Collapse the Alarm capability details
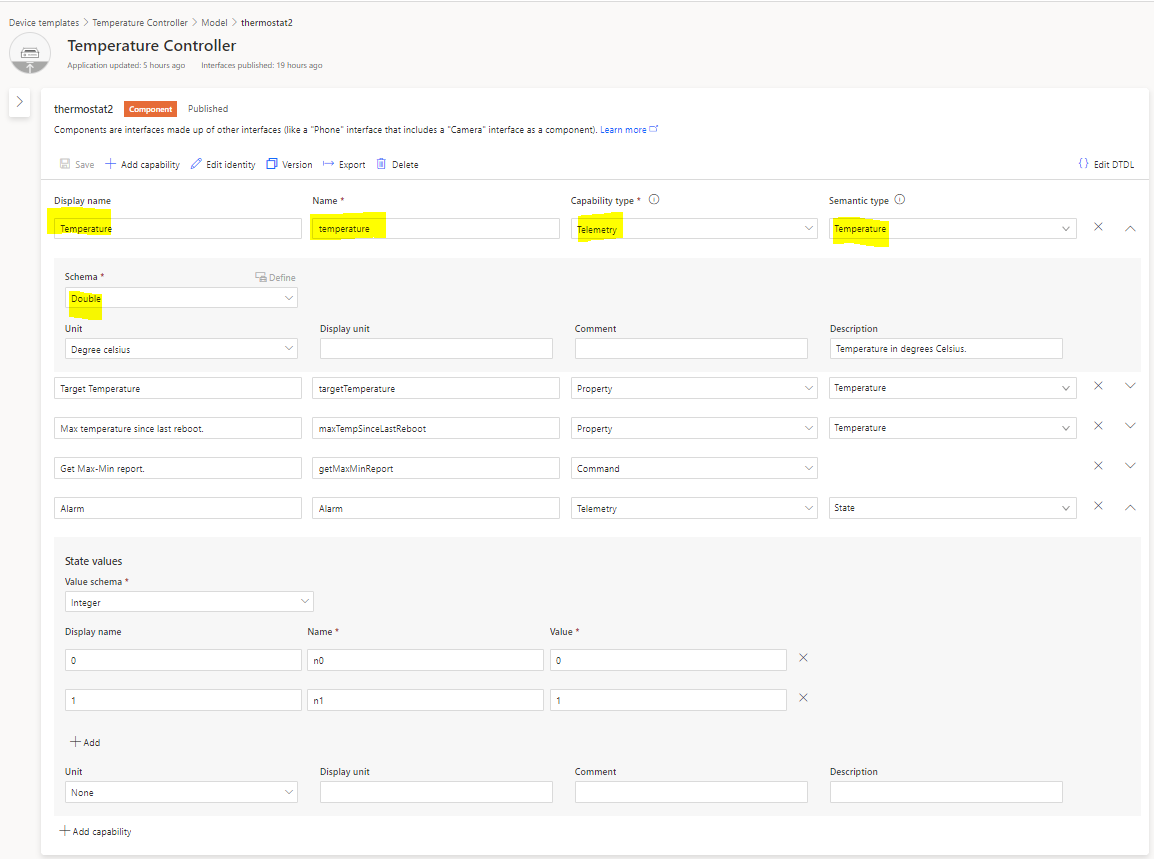Screen dimensions: 1154x859 pyautogui.click(x=1130, y=507)
